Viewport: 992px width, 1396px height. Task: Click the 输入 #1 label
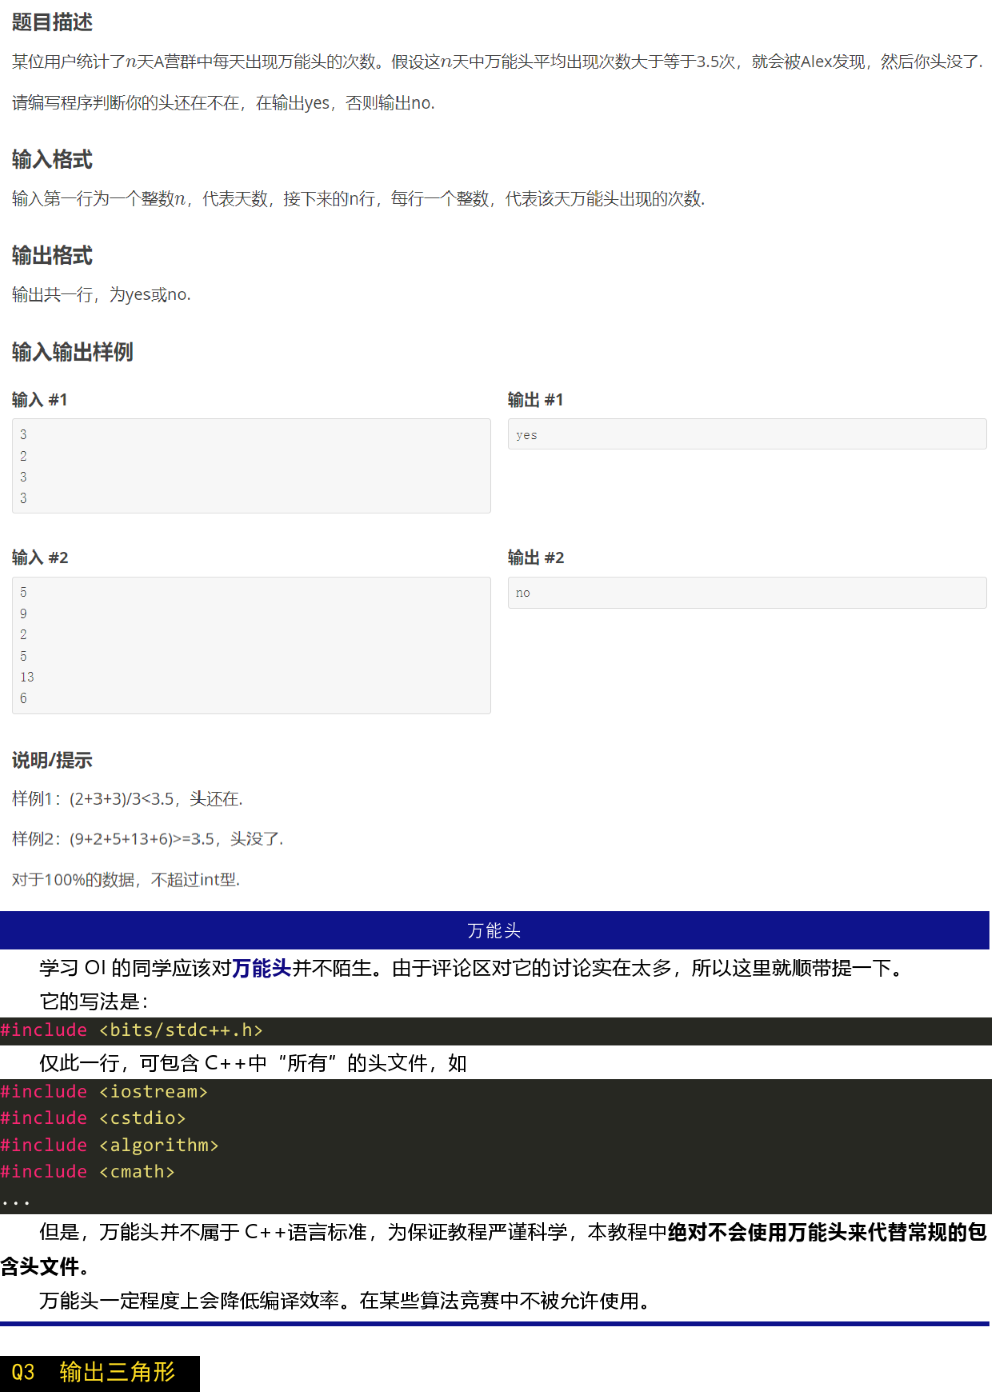[40, 400]
